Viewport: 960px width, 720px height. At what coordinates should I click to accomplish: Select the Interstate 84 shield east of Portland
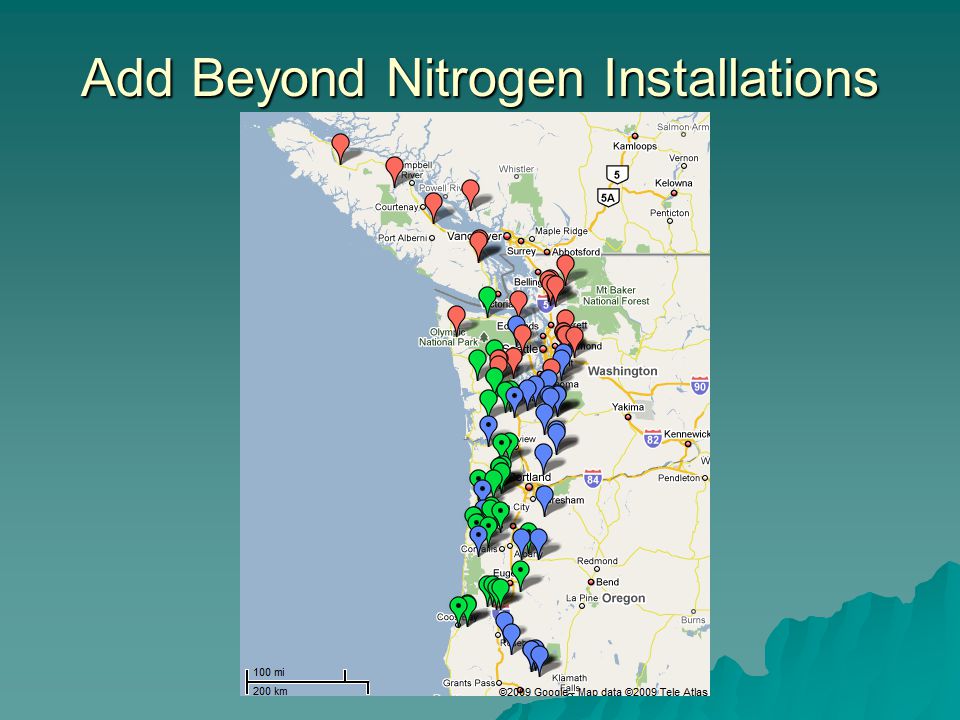click(593, 479)
